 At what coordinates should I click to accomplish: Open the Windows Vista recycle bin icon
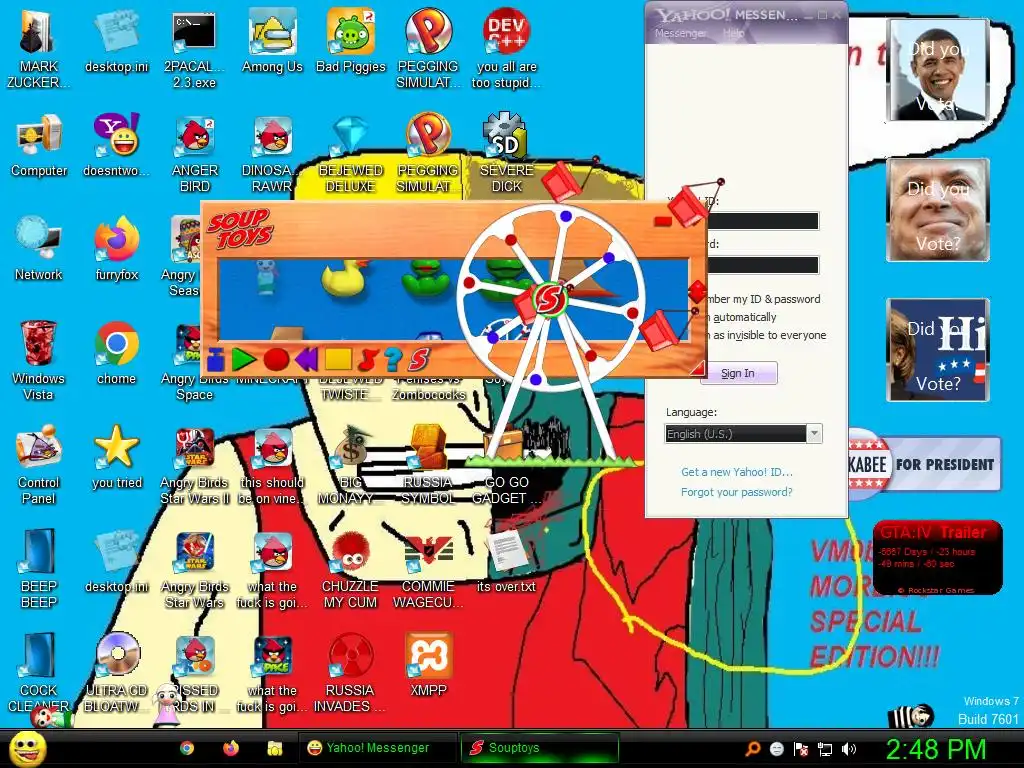pyautogui.click(x=38, y=360)
